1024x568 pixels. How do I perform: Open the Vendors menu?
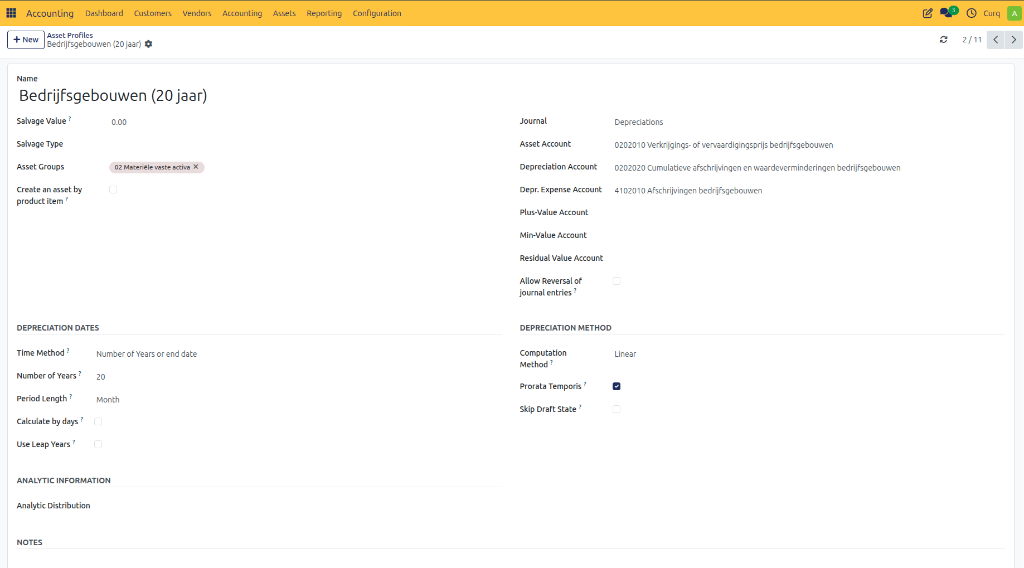tap(197, 13)
